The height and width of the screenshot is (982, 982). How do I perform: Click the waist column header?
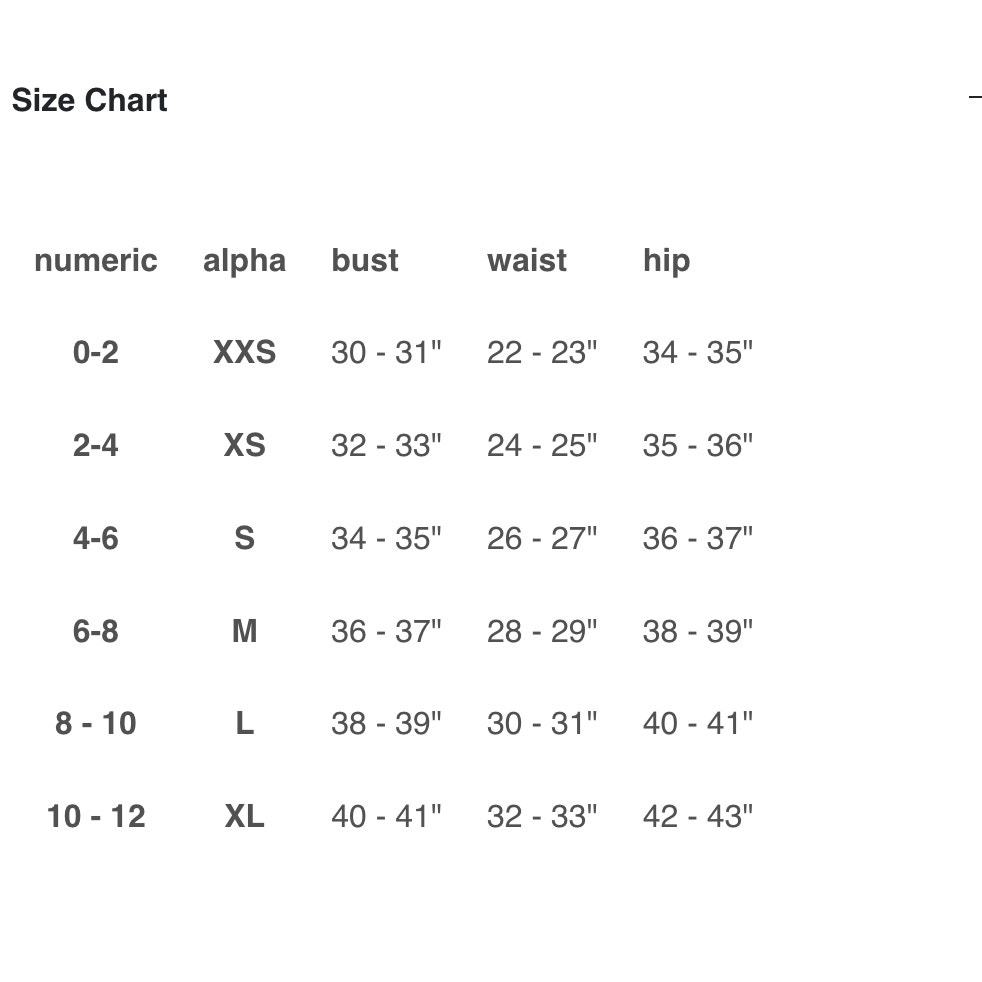[x=527, y=261]
